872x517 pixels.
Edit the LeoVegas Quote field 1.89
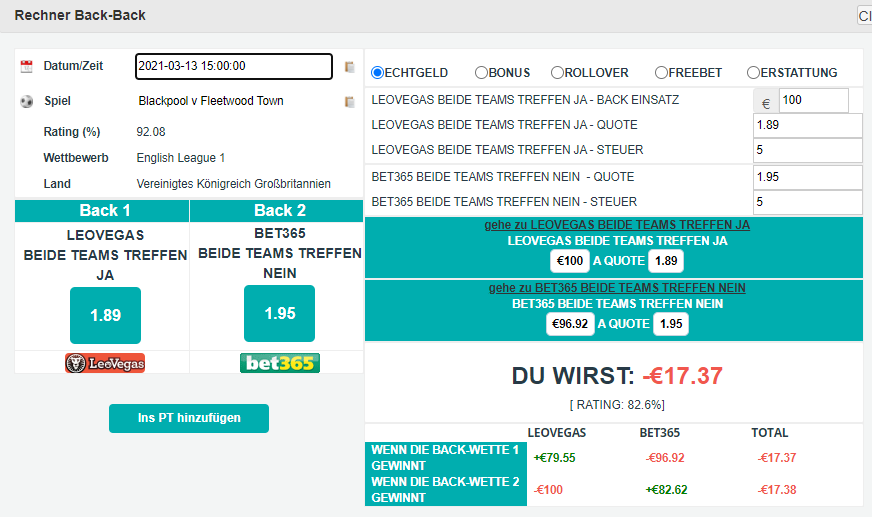[807, 125]
